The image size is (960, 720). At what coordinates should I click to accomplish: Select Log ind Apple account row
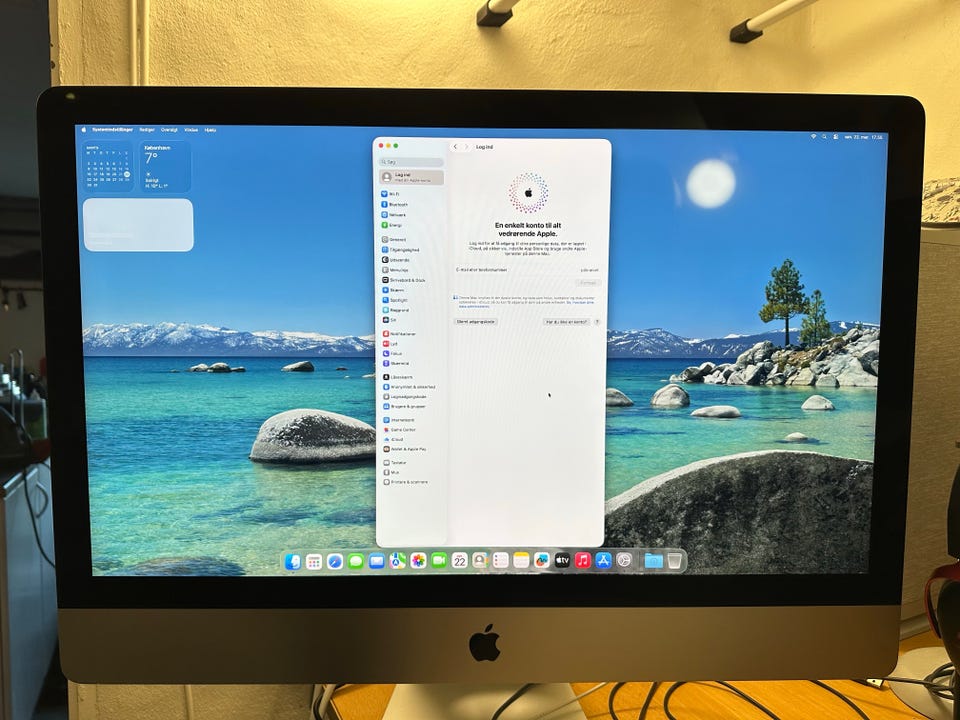pos(411,177)
